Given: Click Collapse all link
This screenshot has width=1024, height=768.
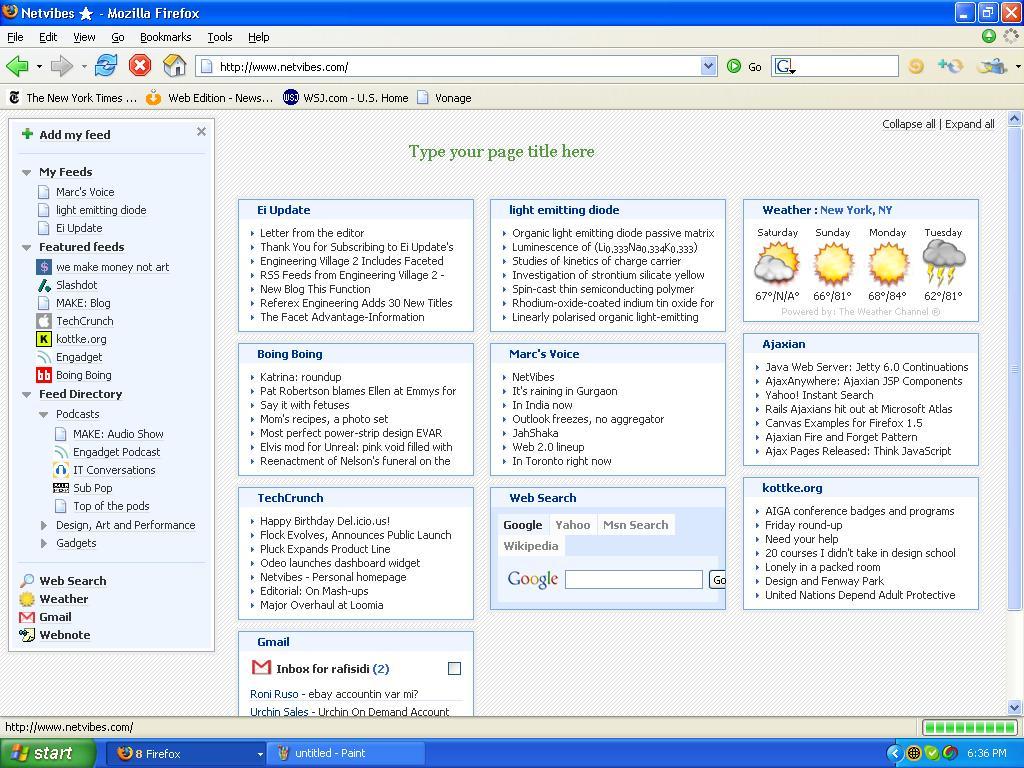Looking at the screenshot, I should tap(908, 124).
